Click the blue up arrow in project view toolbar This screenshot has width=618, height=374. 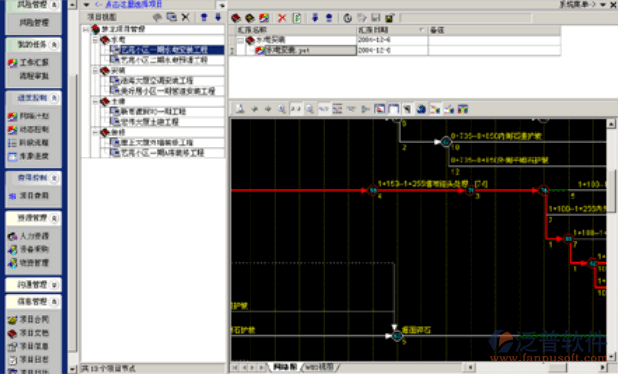[x=204, y=17]
